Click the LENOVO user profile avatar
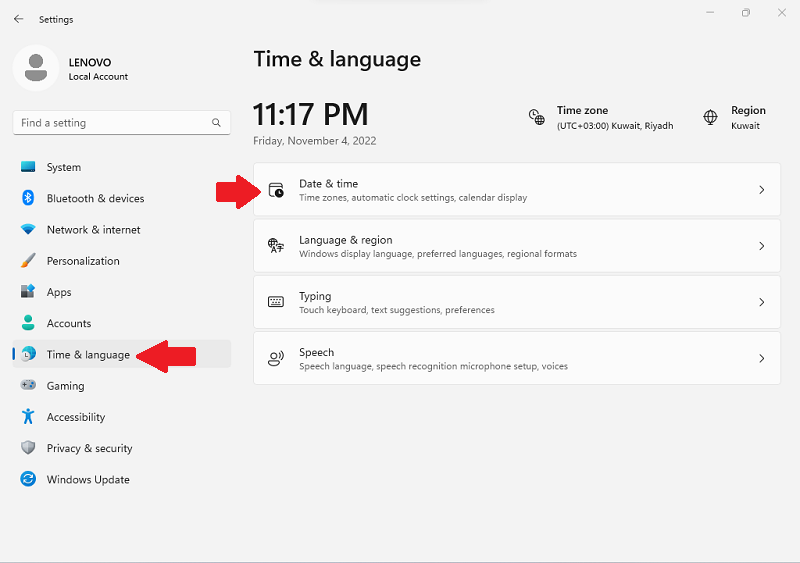Screen dimensions: 800x563 [37, 67]
